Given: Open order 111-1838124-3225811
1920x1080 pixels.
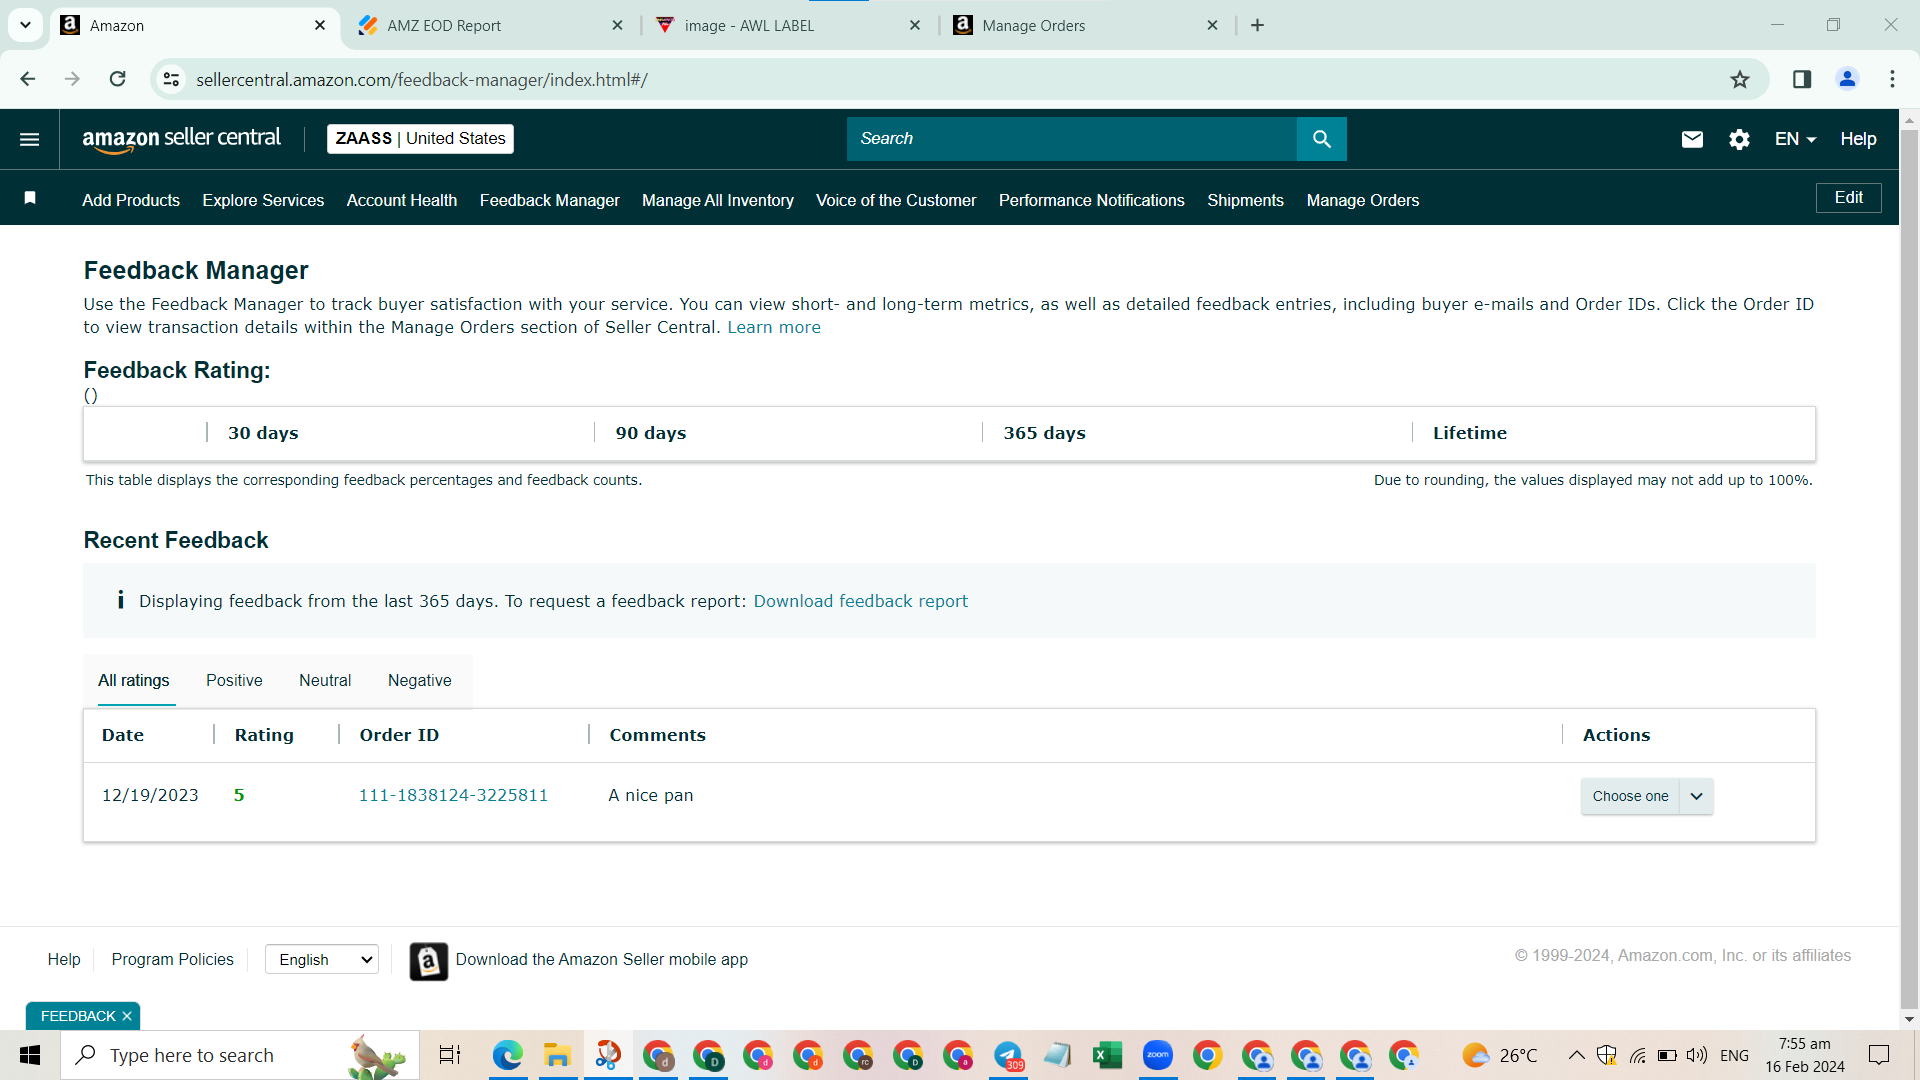Looking at the screenshot, I should point(453,795).
